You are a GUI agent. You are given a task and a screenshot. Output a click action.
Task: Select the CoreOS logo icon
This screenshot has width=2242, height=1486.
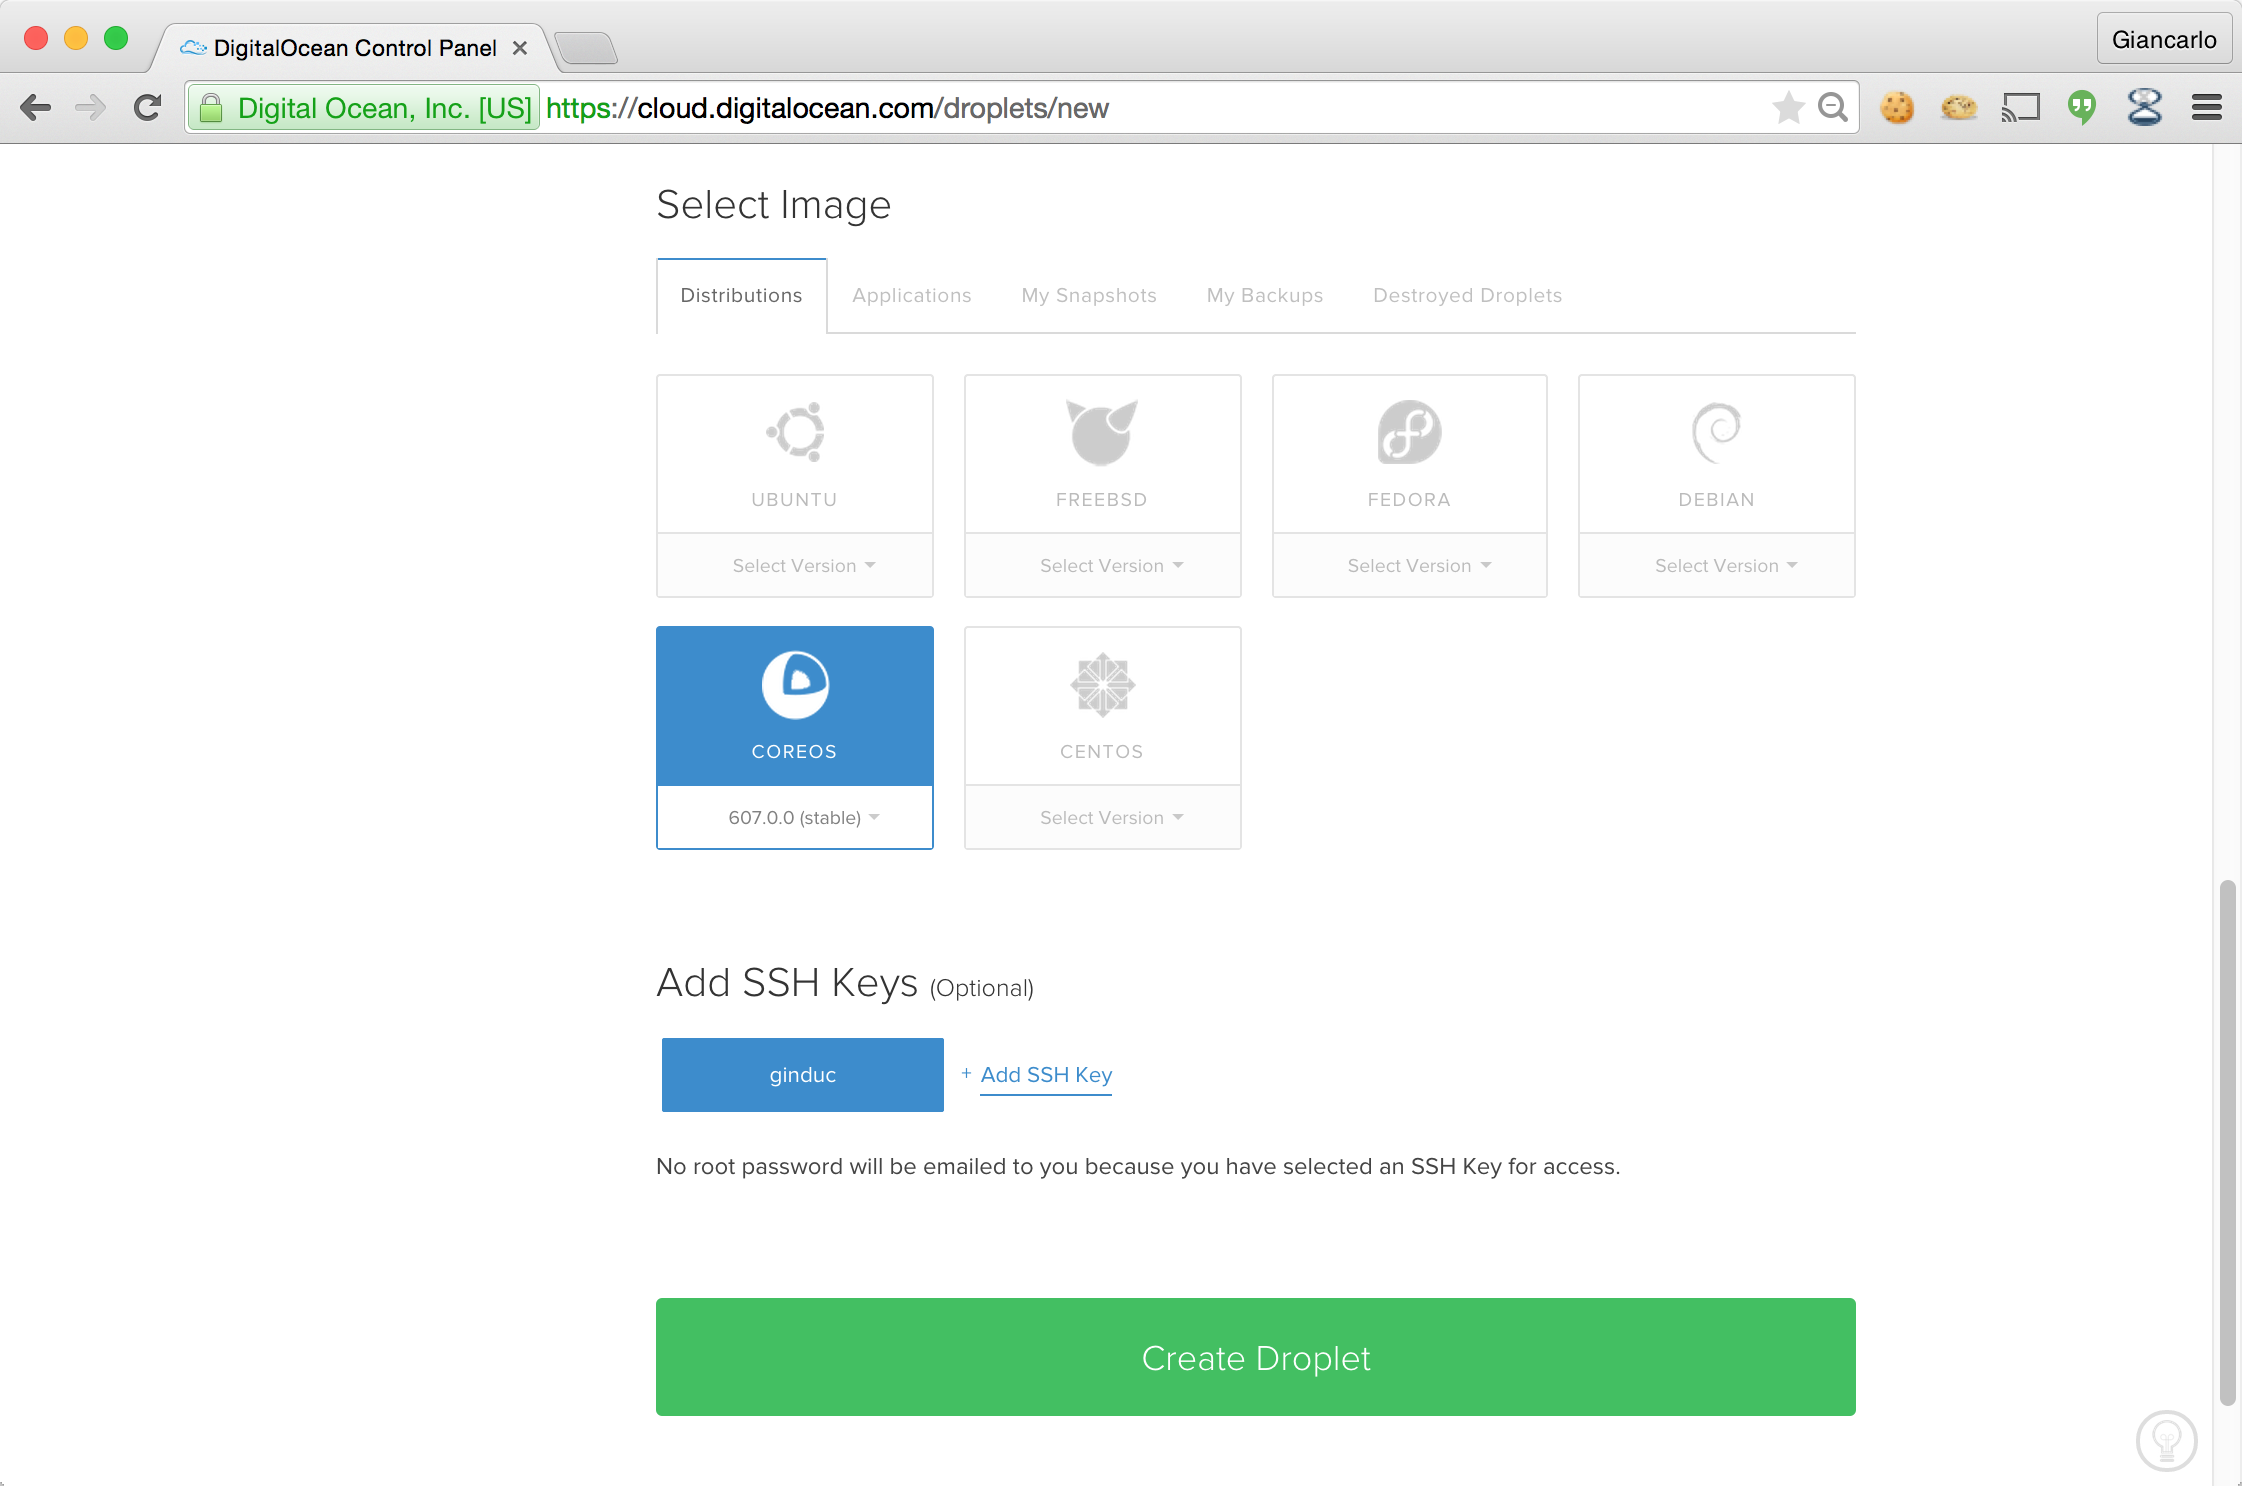795,685
